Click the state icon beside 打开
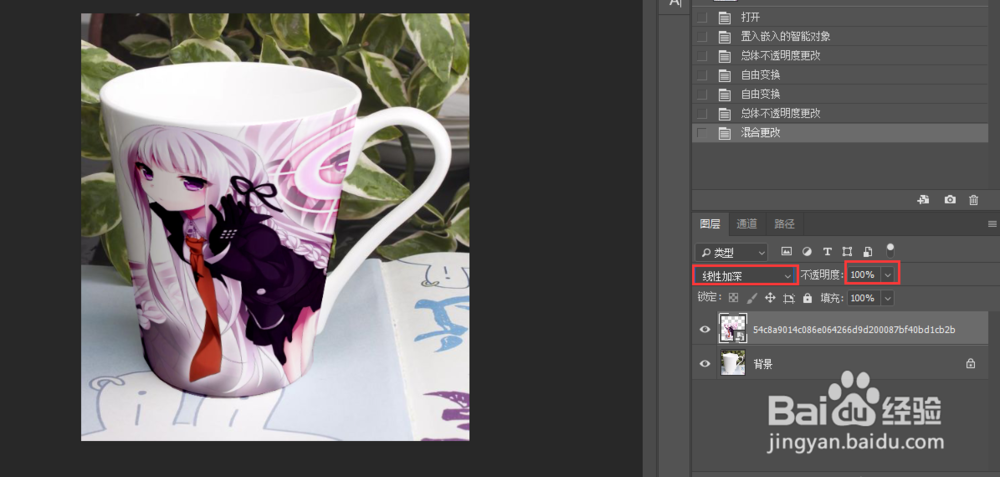The image size is (1000, 477). (724, 17)
